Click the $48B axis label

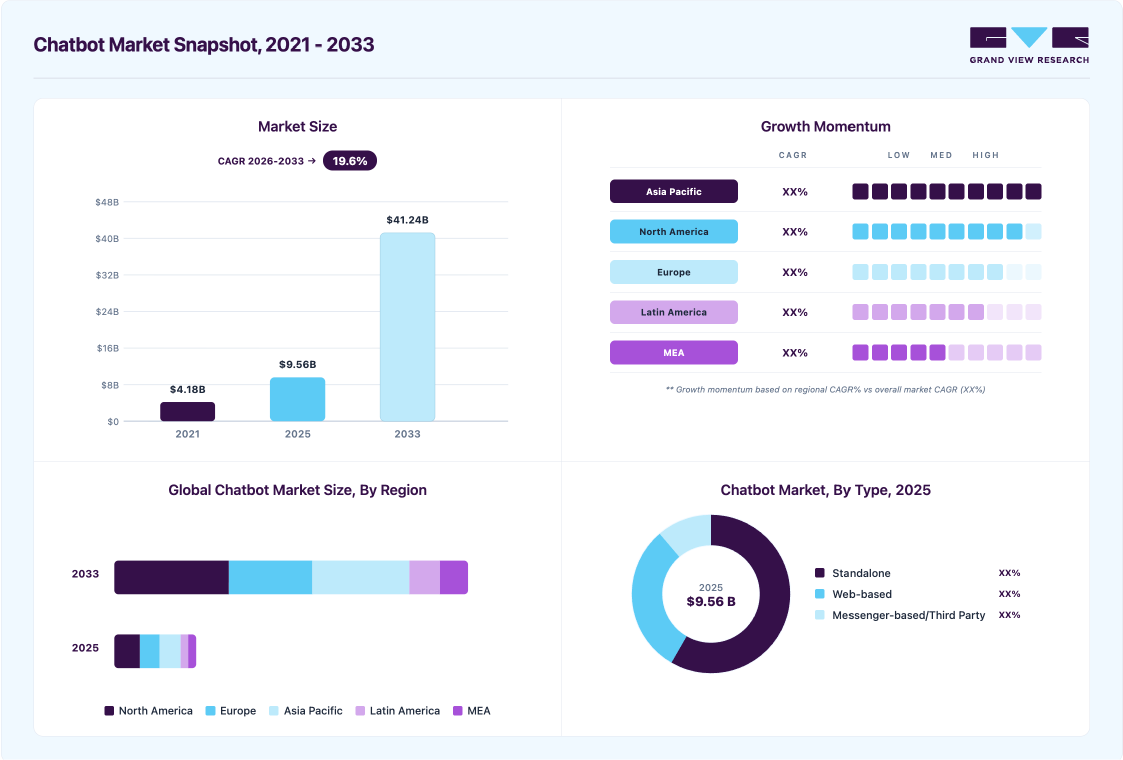point(107,203)
